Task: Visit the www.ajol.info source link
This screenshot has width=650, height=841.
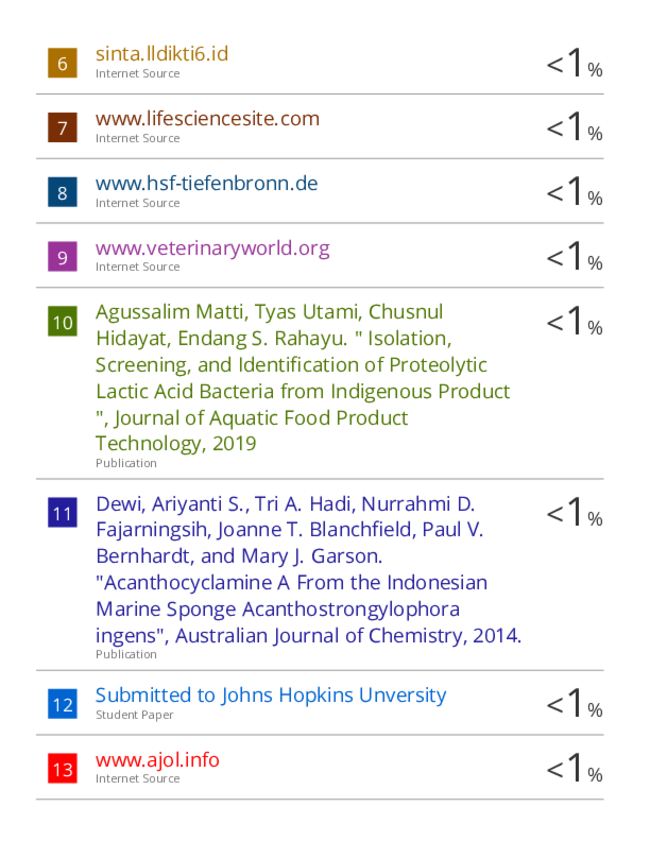Action: (x=157, y=760)
